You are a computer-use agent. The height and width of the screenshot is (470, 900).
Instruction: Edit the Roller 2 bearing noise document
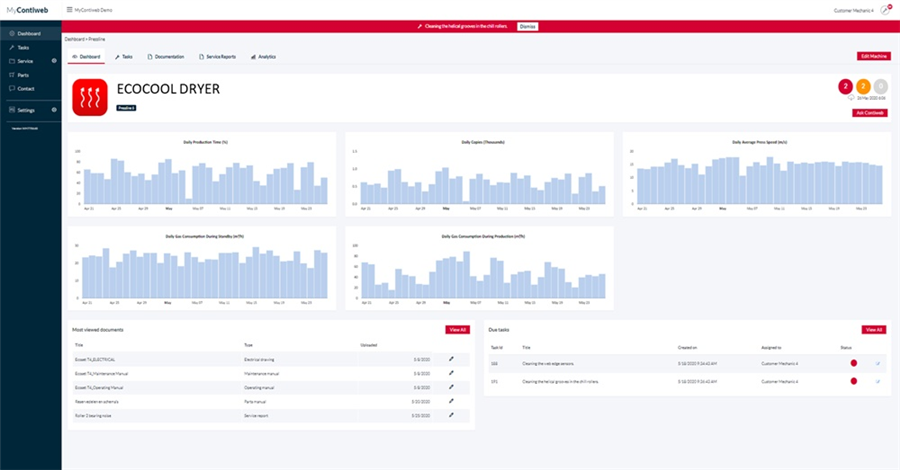click(x=451, y=415)
